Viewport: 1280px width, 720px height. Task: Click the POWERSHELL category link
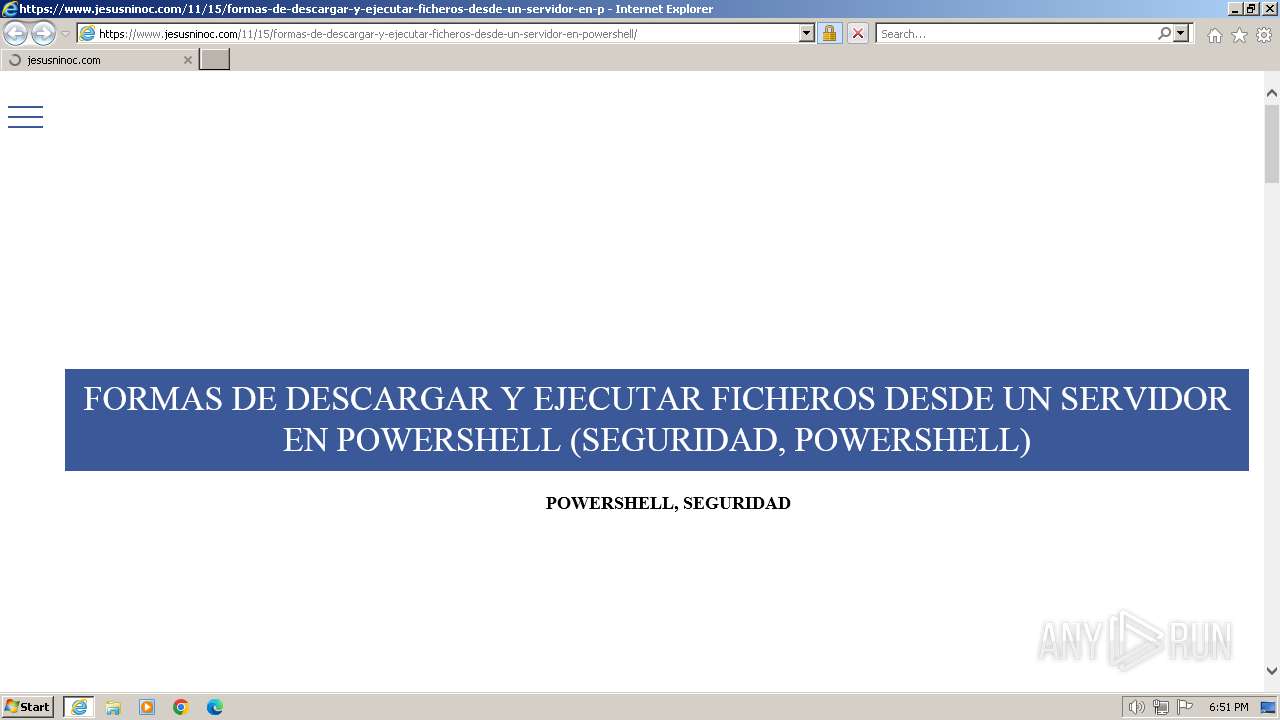point(609,503)
